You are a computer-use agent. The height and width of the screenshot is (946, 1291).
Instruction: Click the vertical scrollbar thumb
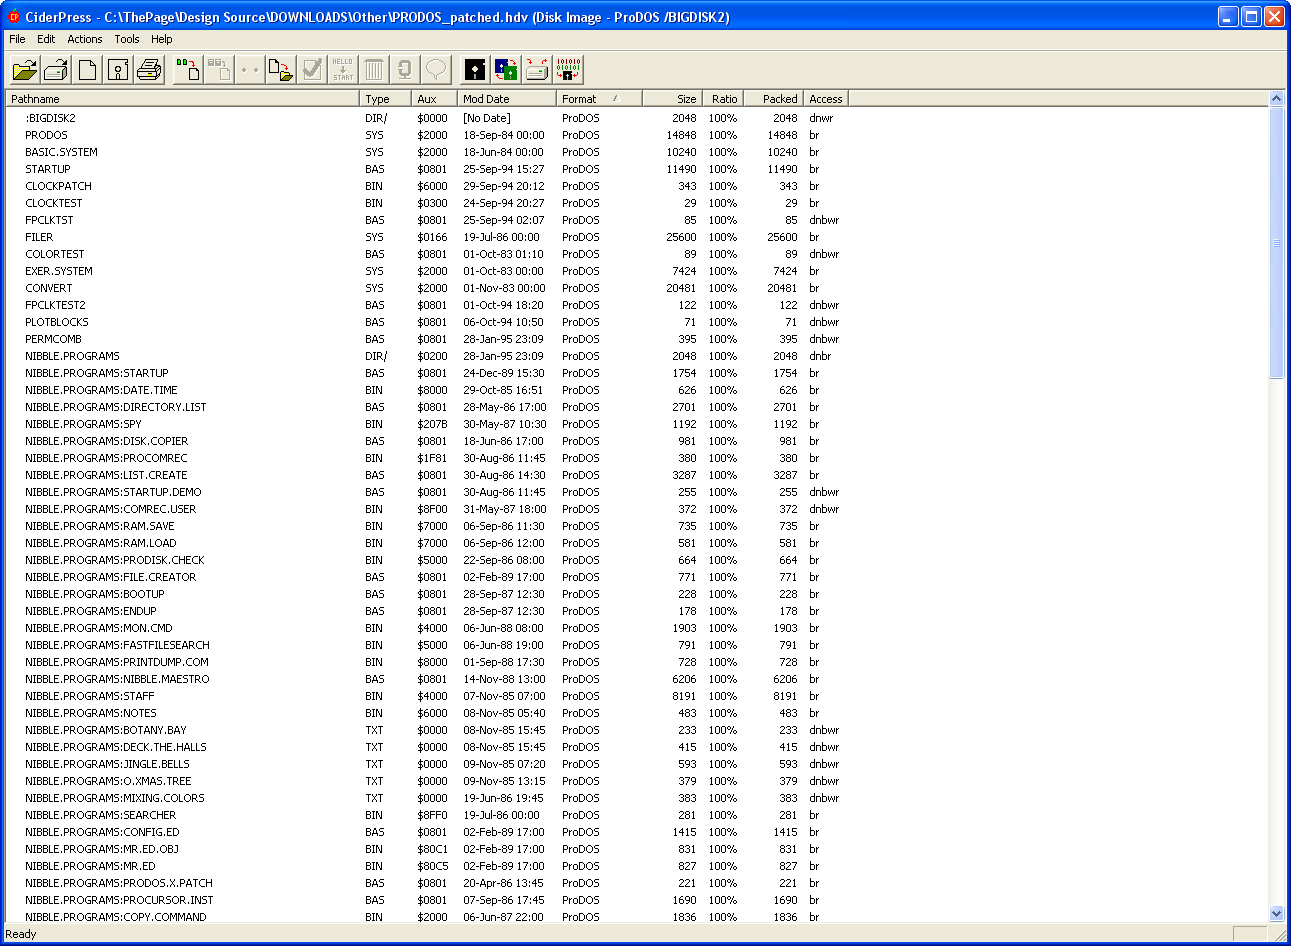click(x=1276, y=243)
